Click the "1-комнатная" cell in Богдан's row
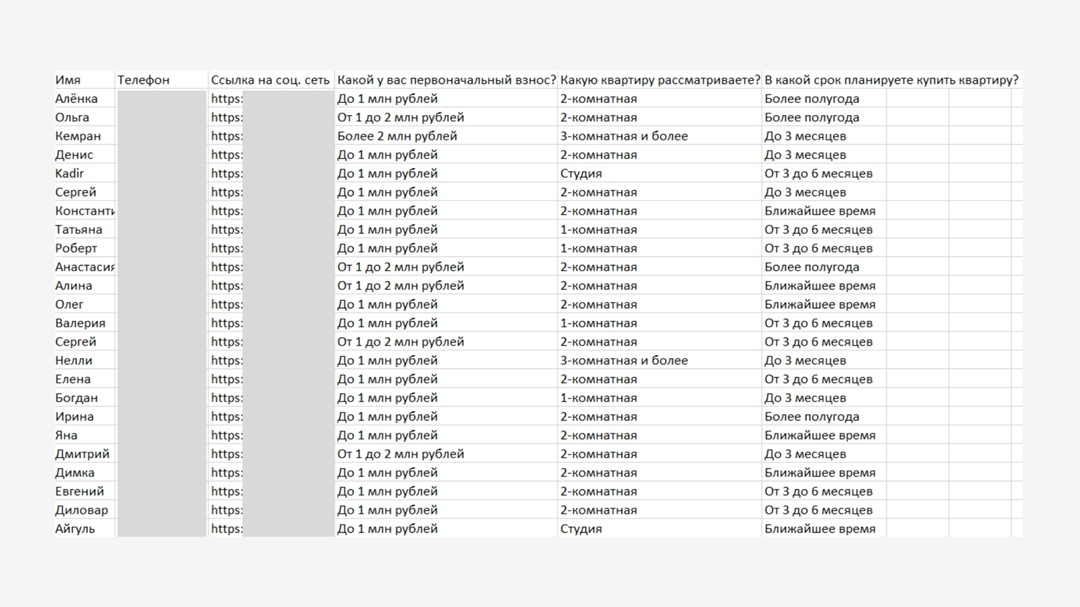Screen dimensions: 1080x607 coord(598,398)
